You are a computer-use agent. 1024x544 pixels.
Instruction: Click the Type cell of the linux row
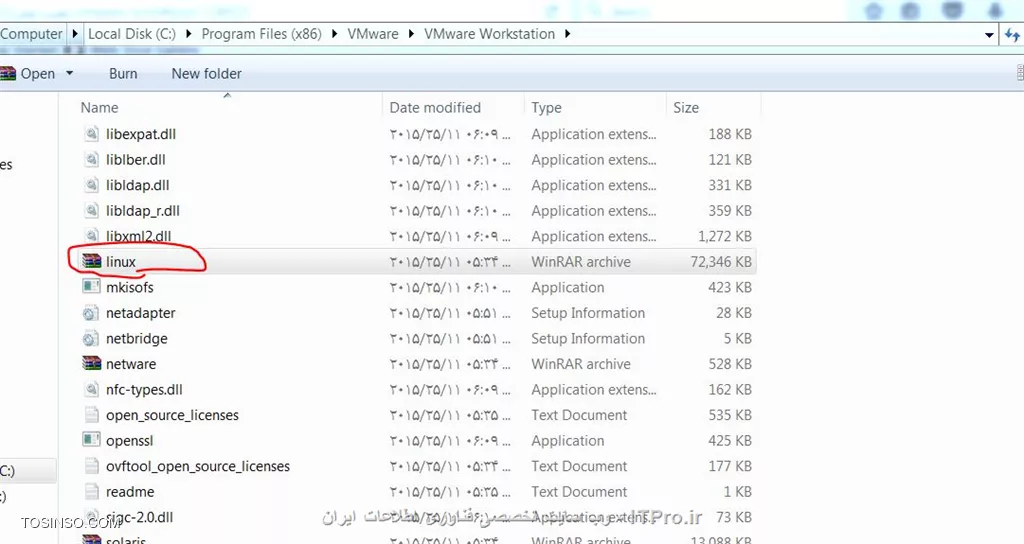pos(581,261)
